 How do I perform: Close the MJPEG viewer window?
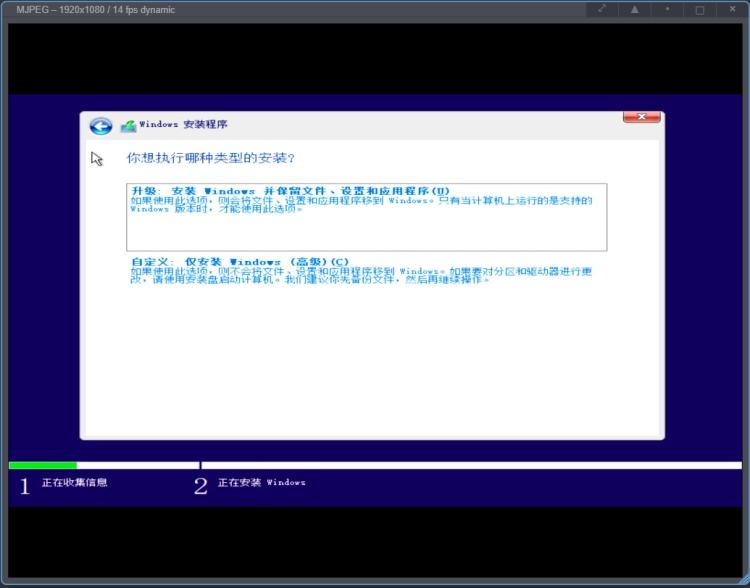(732, 9)
